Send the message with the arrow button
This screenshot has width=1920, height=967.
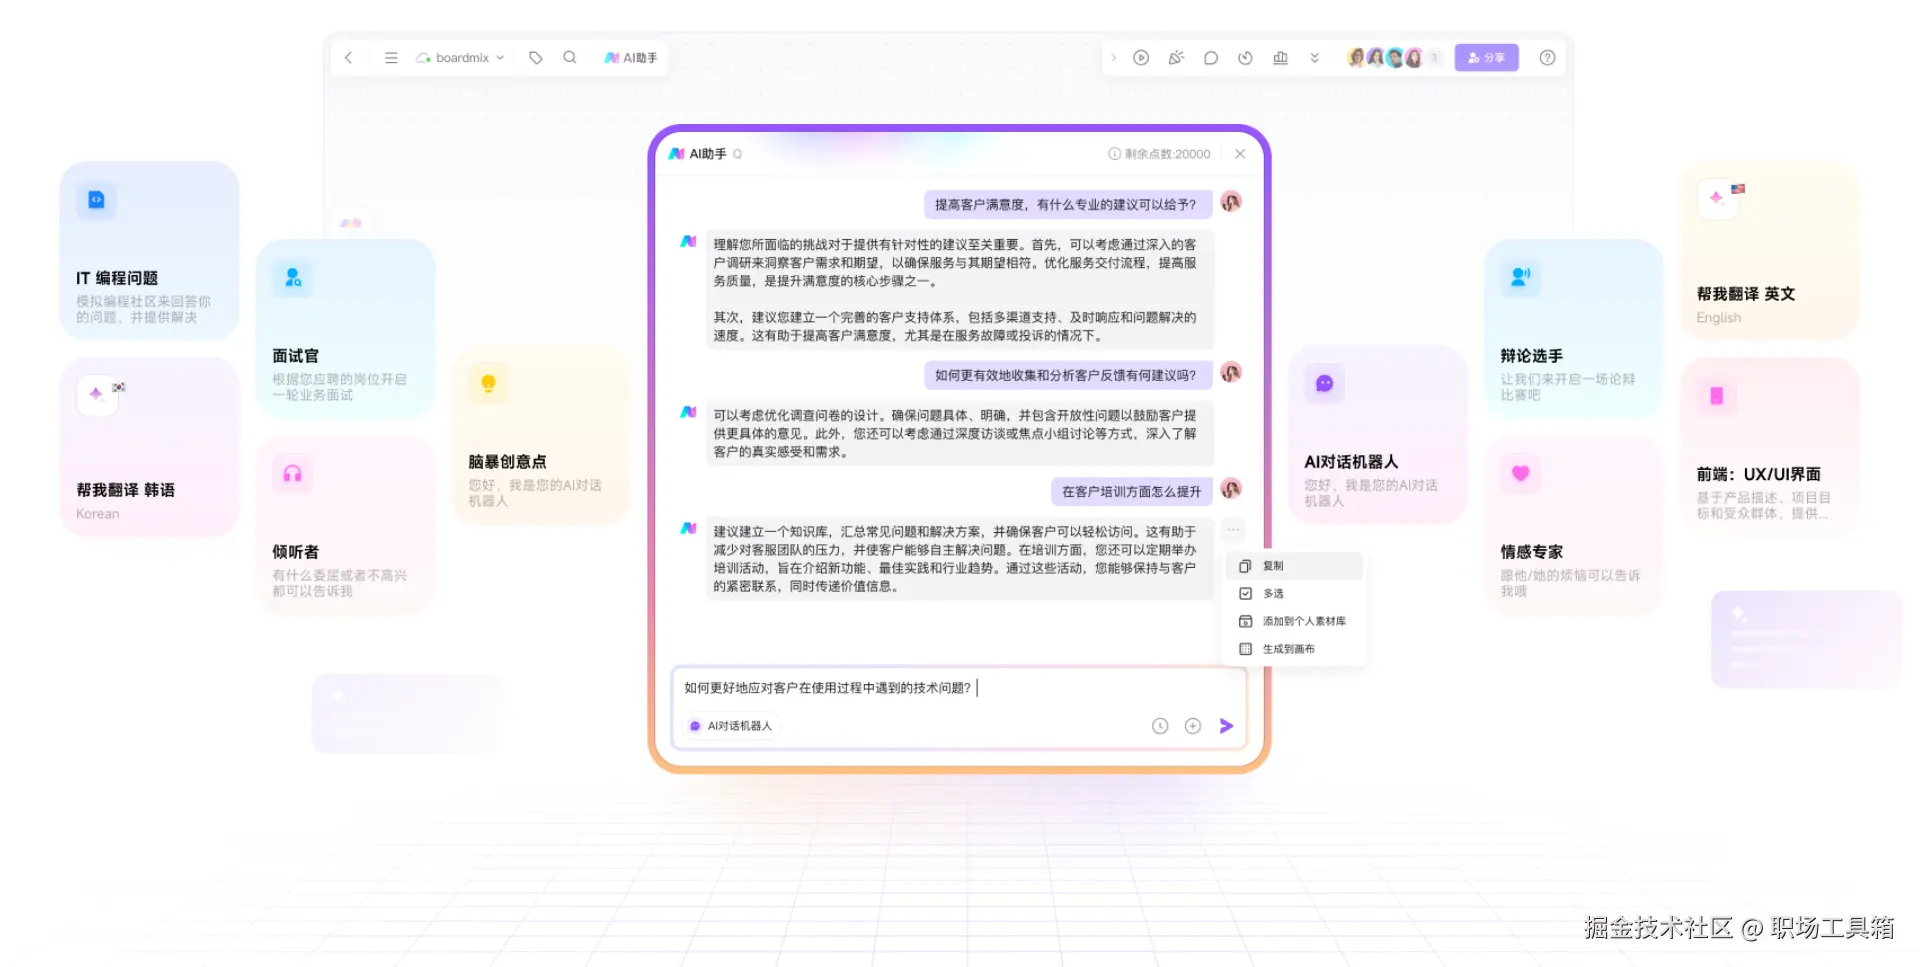click(x=1227, y=725)
